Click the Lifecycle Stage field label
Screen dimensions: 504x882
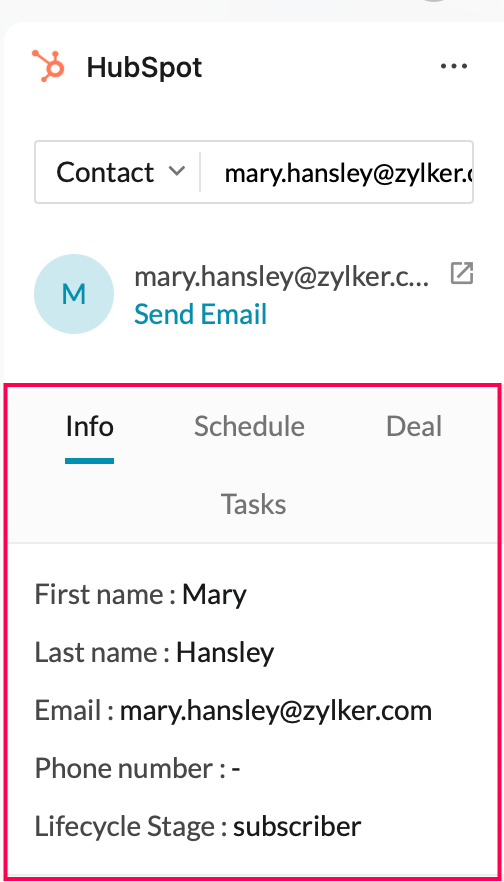pyautogui.click(x=124, y=827)
